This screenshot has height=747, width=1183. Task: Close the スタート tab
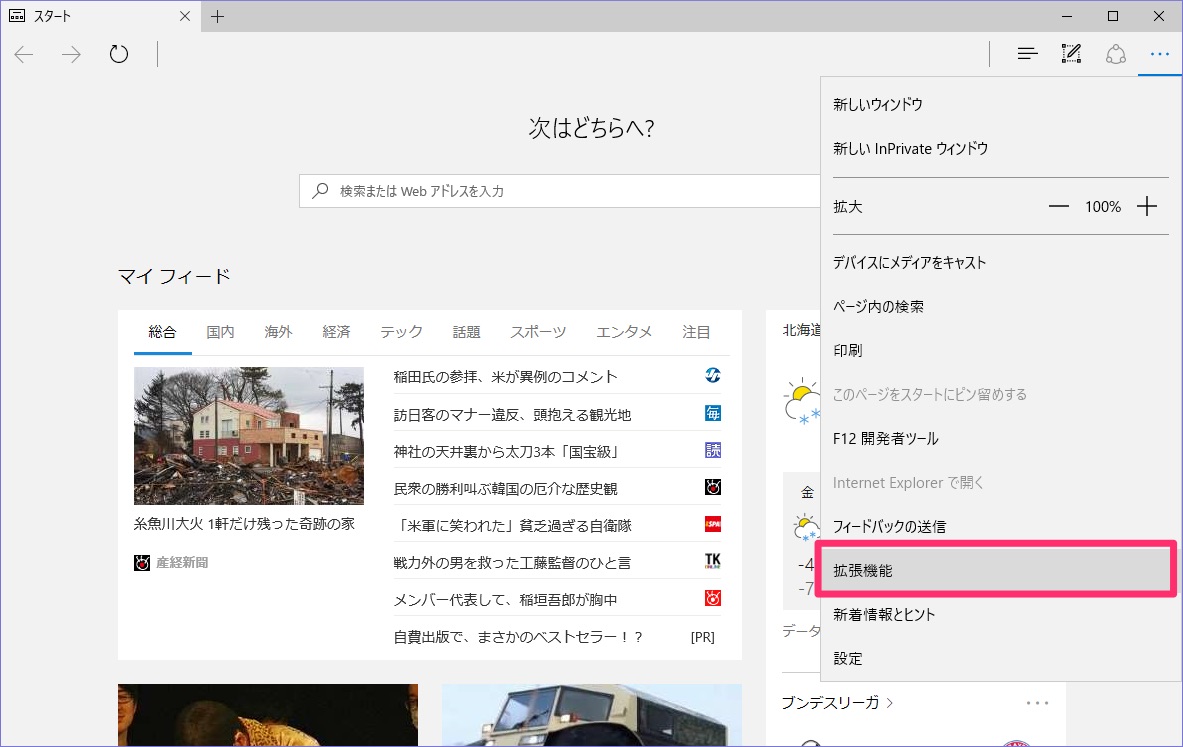[185, 16]
